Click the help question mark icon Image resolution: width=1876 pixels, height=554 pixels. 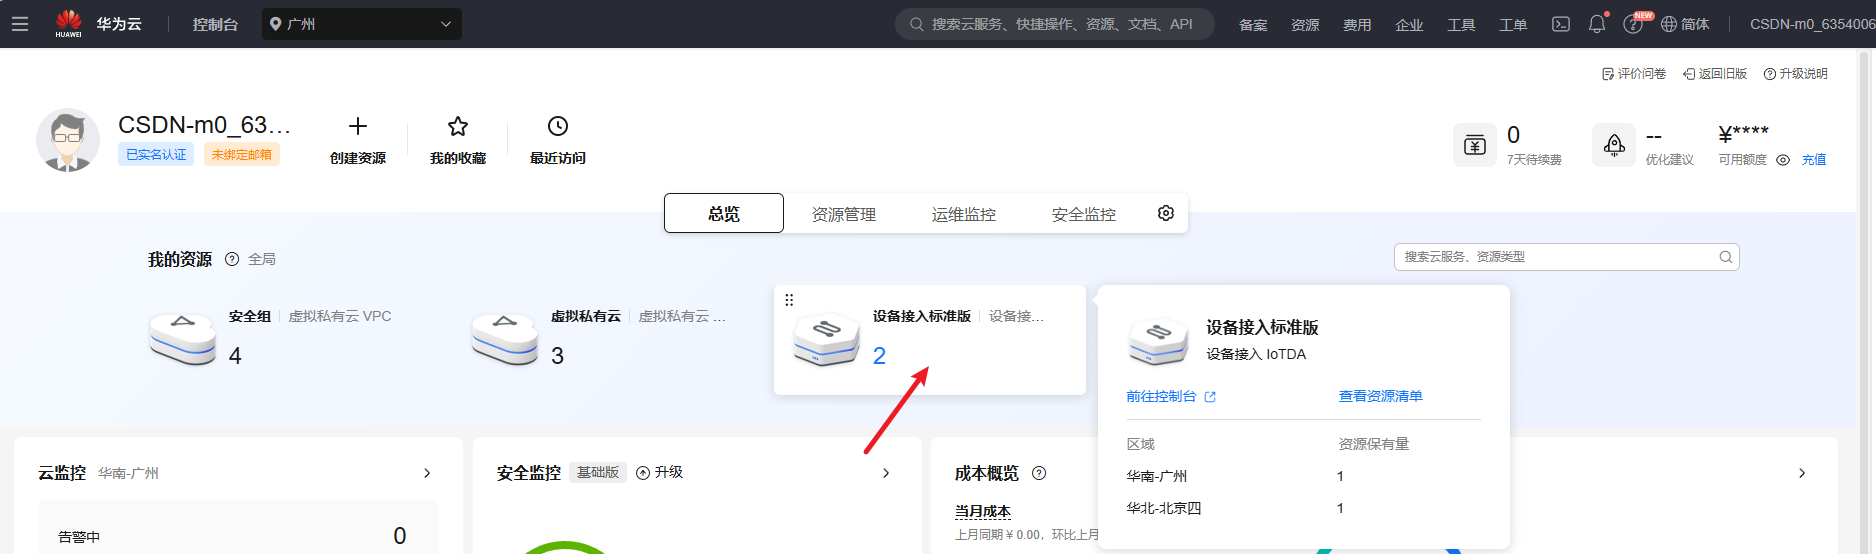click(1632, 25)
